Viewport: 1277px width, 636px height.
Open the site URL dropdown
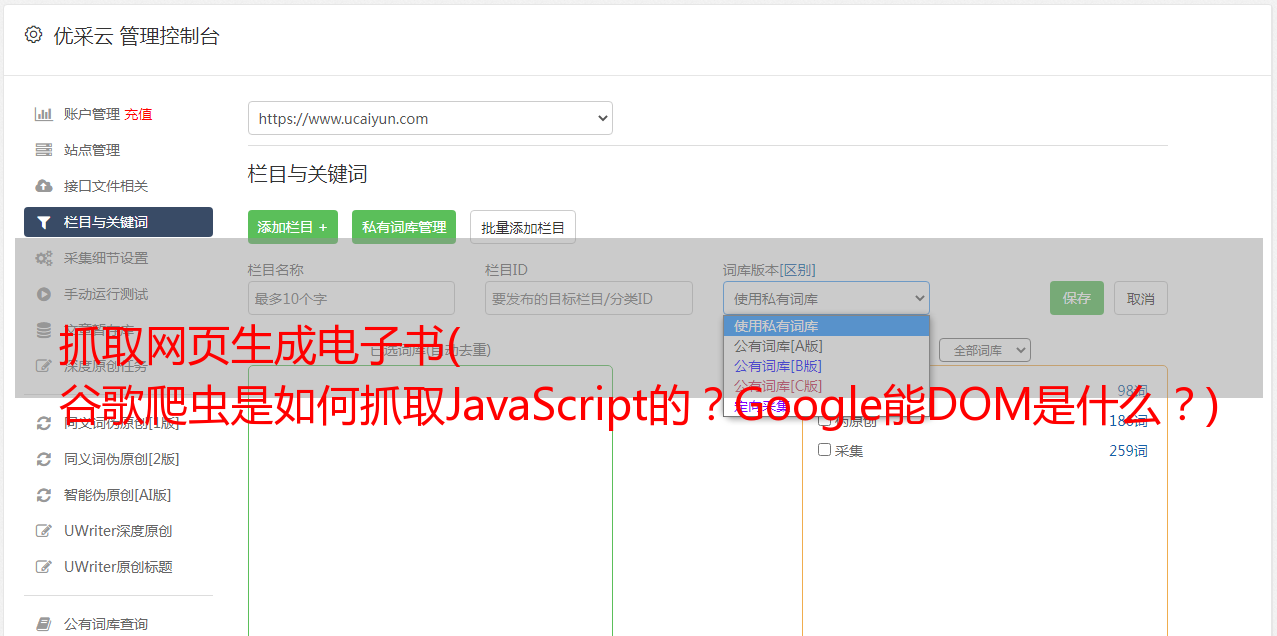pos(430,118)
